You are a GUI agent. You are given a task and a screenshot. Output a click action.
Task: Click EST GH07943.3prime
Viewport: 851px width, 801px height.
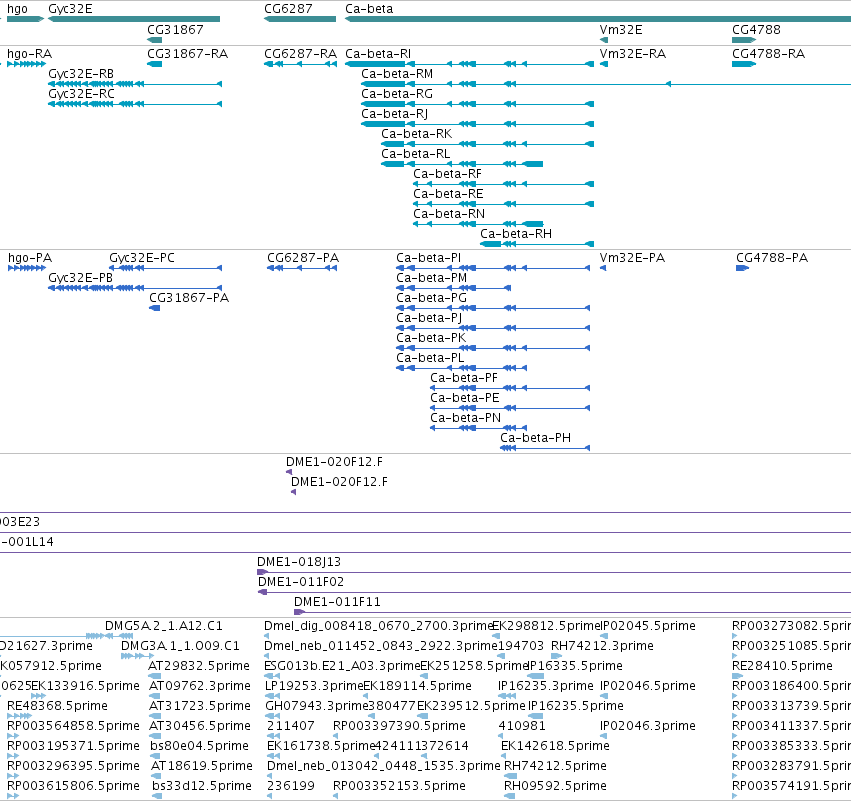click(272, 716)
